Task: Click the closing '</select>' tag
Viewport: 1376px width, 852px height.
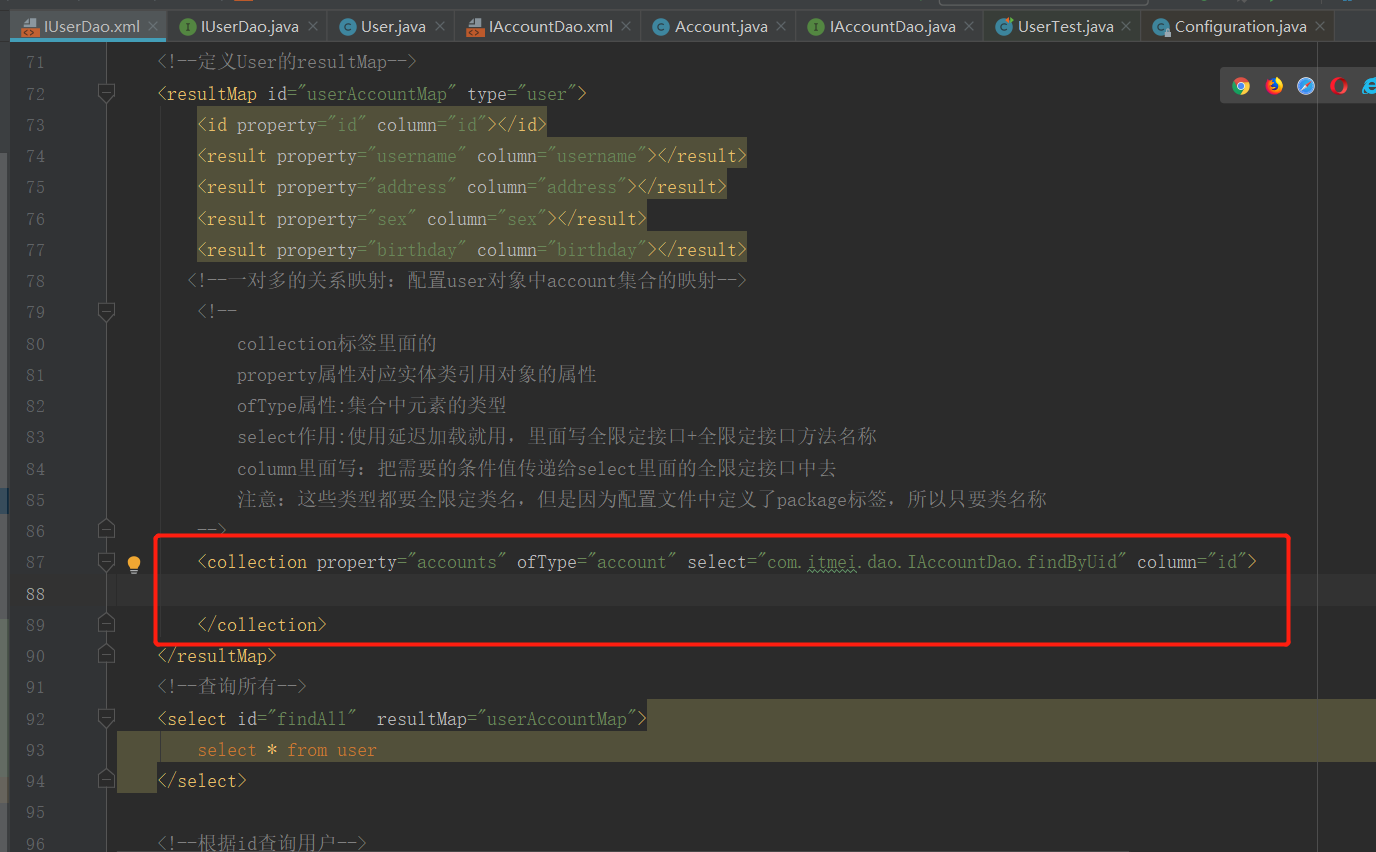Action: click(202, 781)
